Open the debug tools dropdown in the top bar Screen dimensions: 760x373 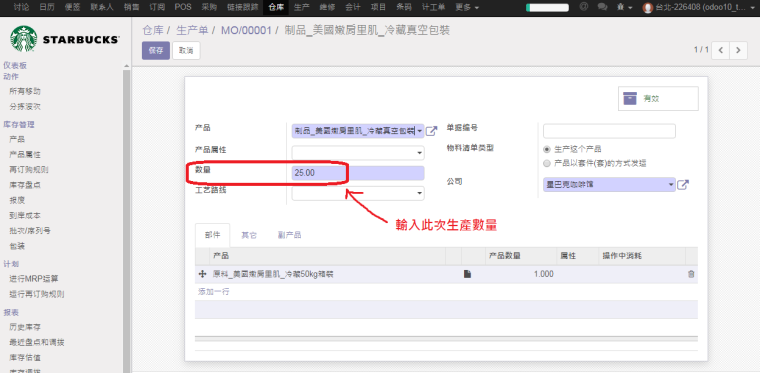(x=624, y=7)
